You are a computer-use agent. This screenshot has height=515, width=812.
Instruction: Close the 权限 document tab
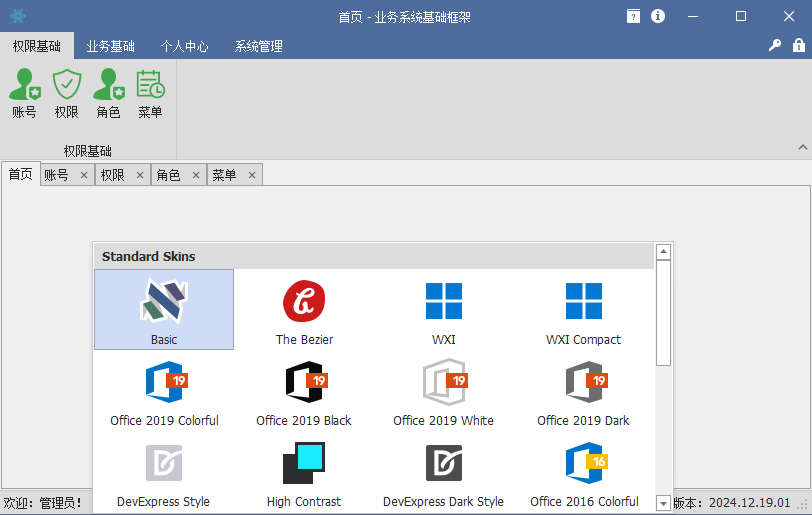click(x=140, y=176)
